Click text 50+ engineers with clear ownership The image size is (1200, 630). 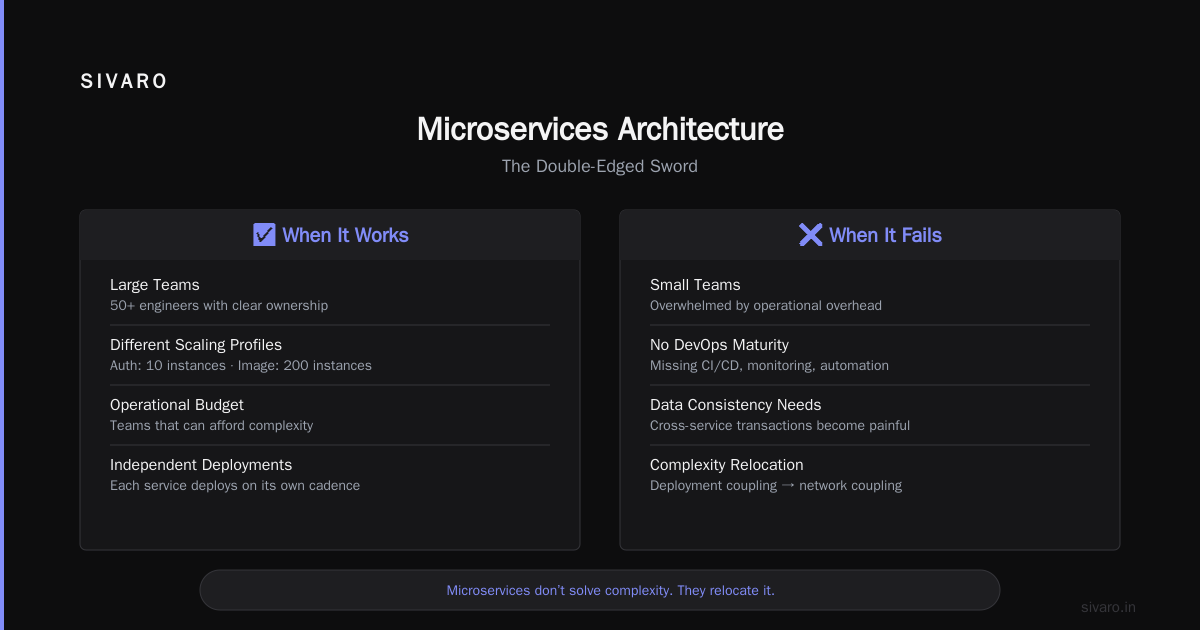point(219,306)
